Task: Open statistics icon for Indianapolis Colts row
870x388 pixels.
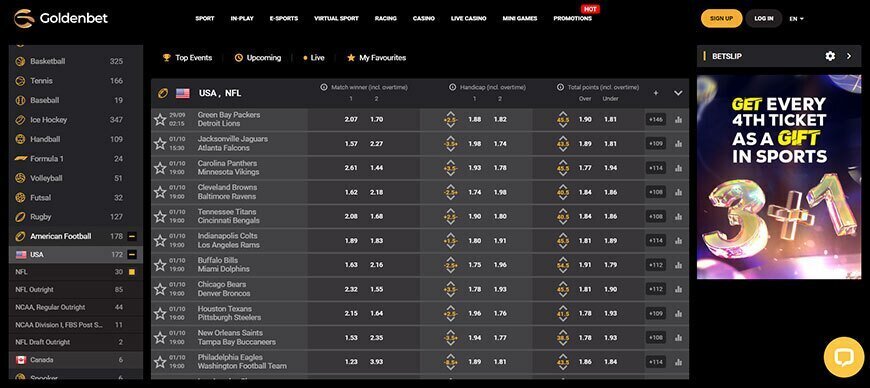Action: [x=678, y=240]
